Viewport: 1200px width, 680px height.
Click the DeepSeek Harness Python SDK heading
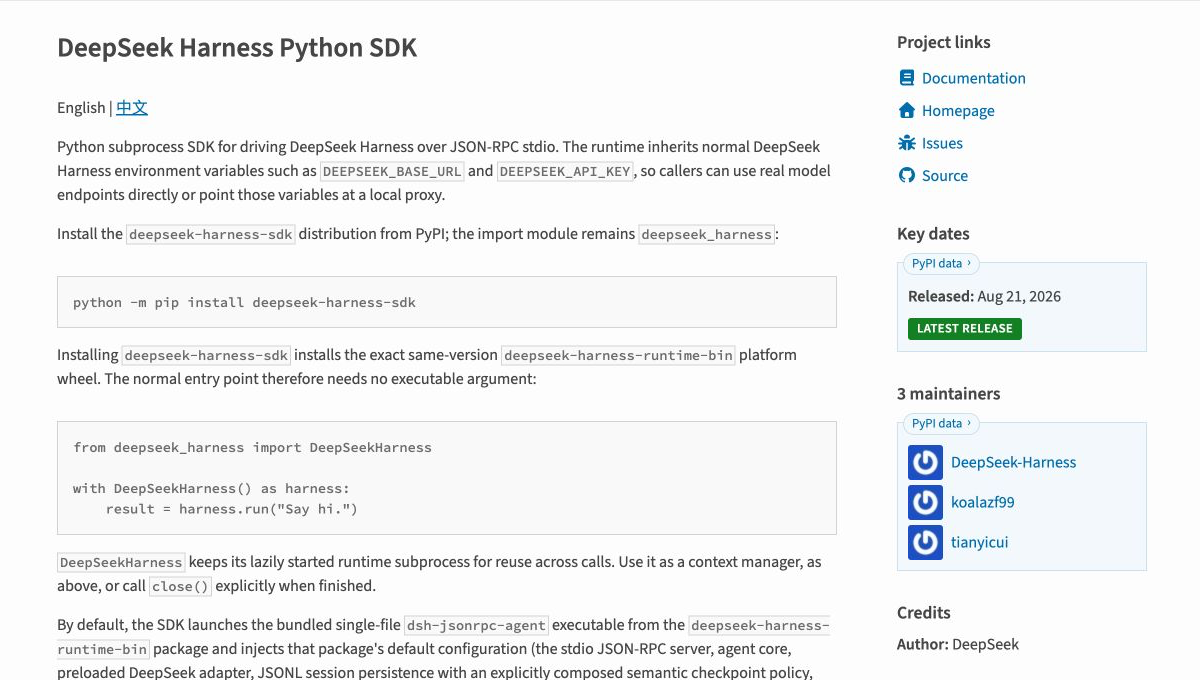click(x=237, y=48)
